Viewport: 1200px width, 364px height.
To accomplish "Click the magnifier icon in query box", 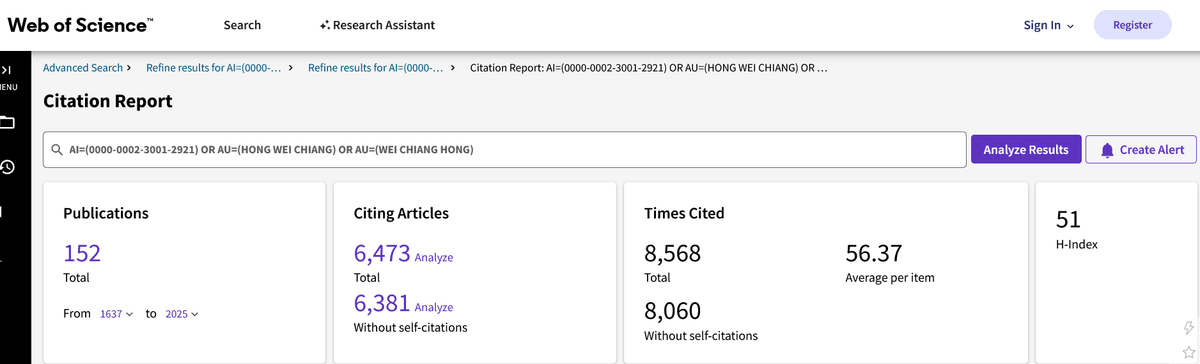I will coord(58,150).
